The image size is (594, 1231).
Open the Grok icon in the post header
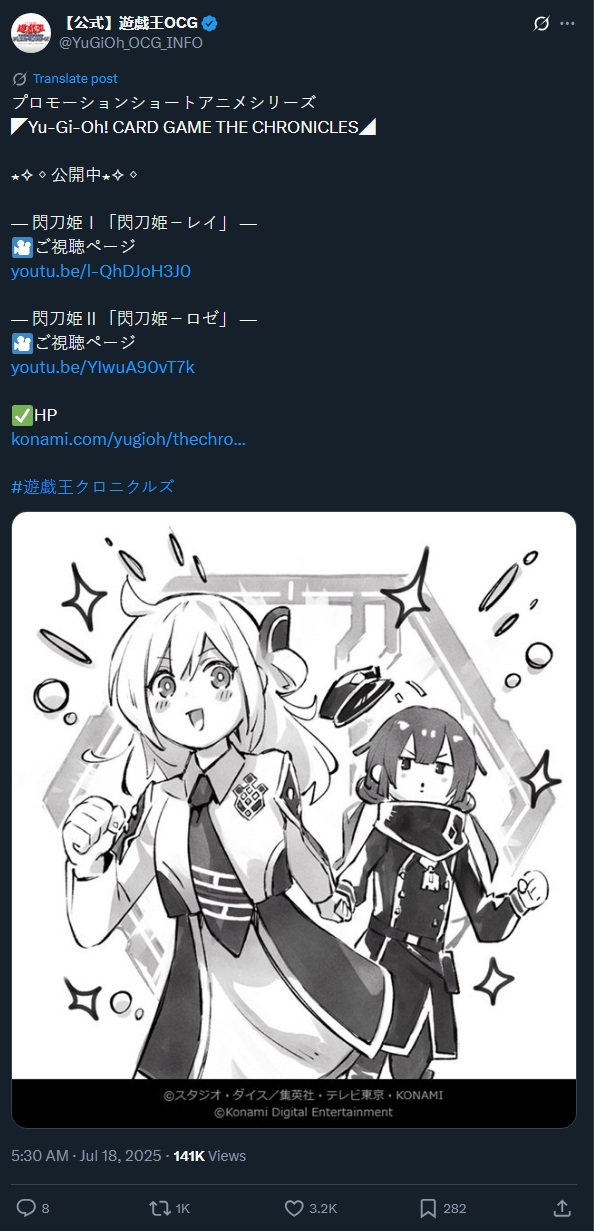tap(541, 23)
